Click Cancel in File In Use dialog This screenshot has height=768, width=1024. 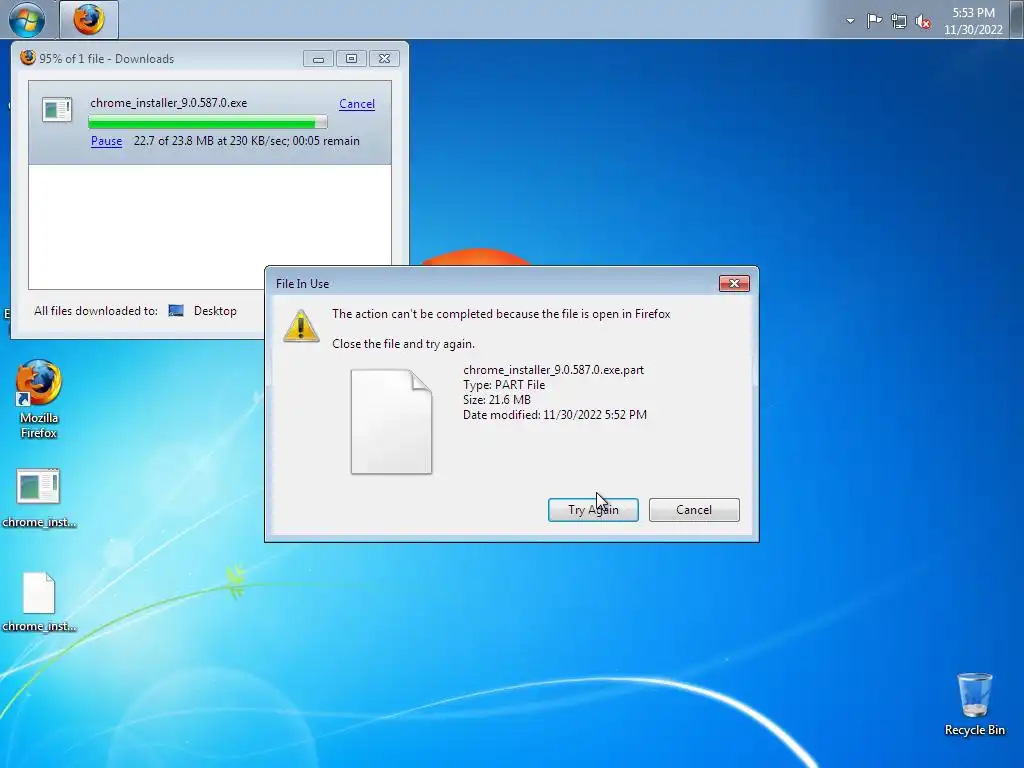(694, 509)
